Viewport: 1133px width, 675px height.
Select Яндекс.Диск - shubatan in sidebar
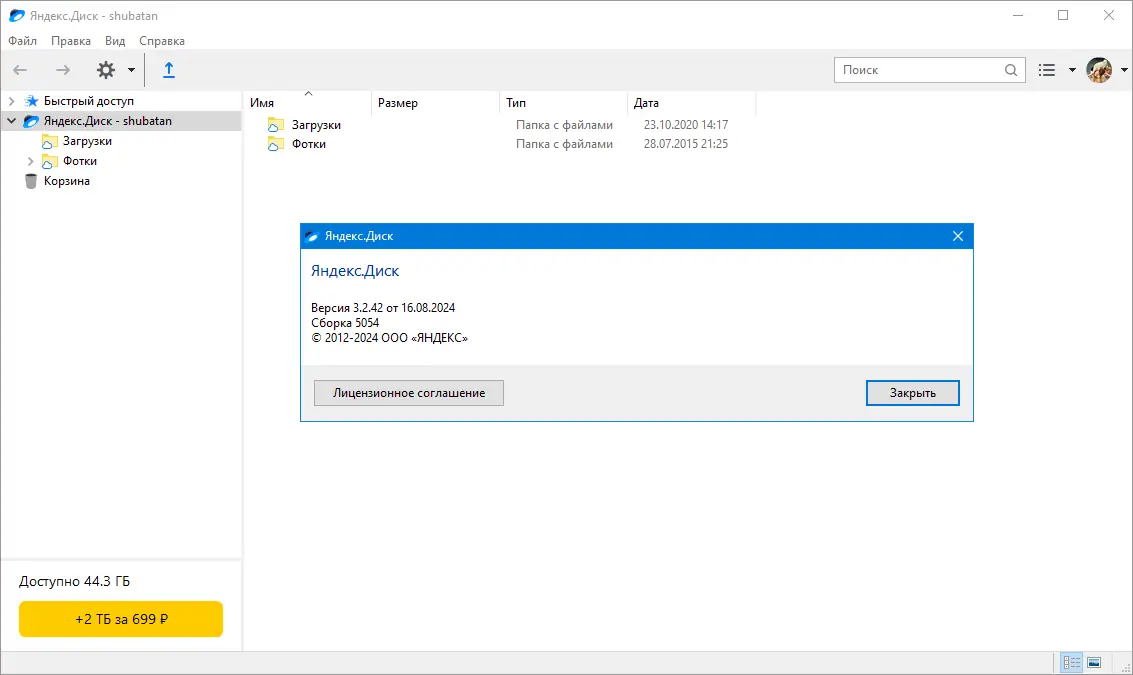(x=108, y=121)
